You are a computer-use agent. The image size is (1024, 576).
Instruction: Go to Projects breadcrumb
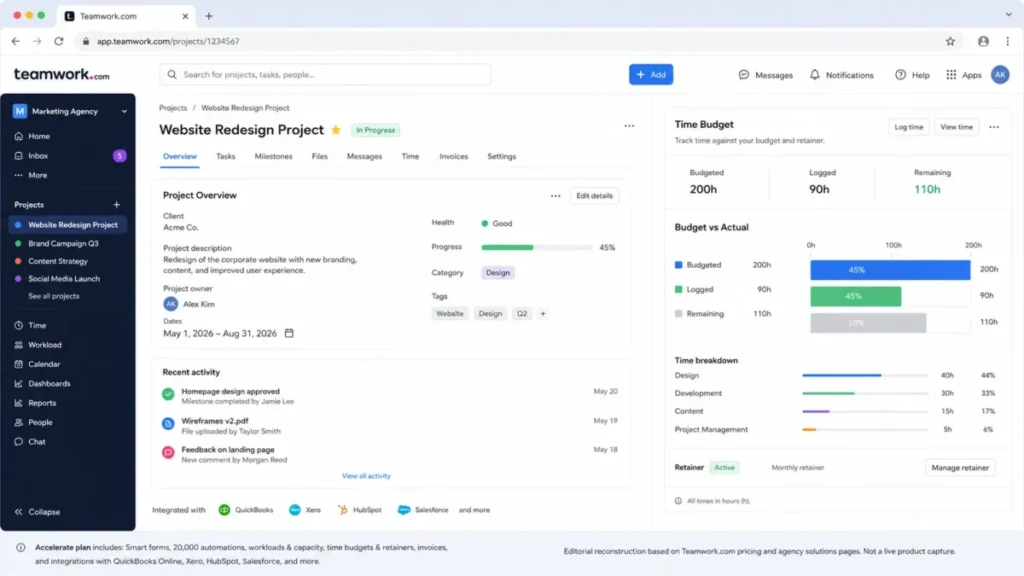click(x=173, y=108)
